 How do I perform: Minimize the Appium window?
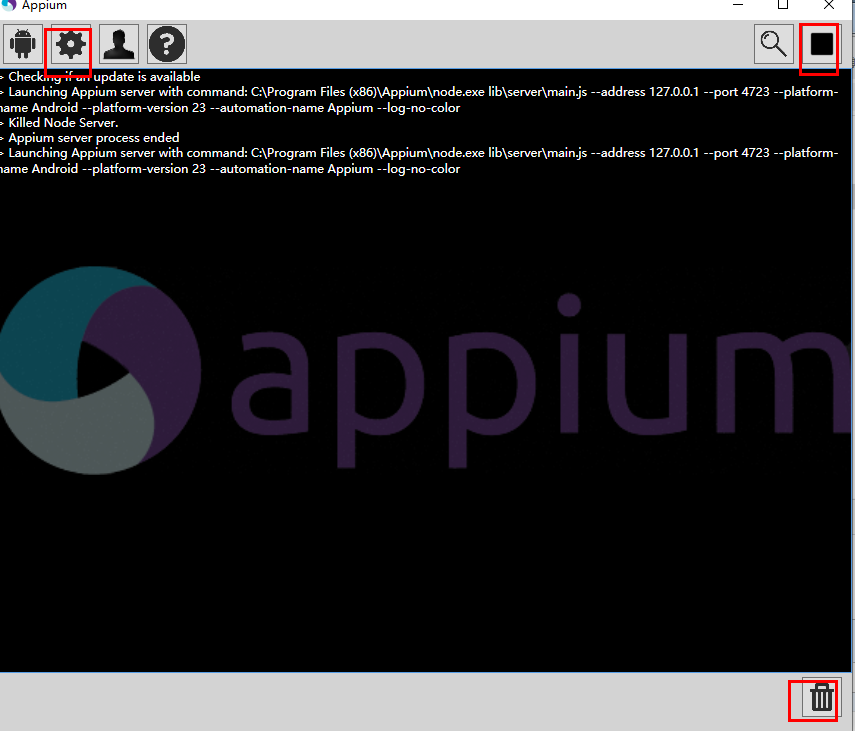point(738,5)
